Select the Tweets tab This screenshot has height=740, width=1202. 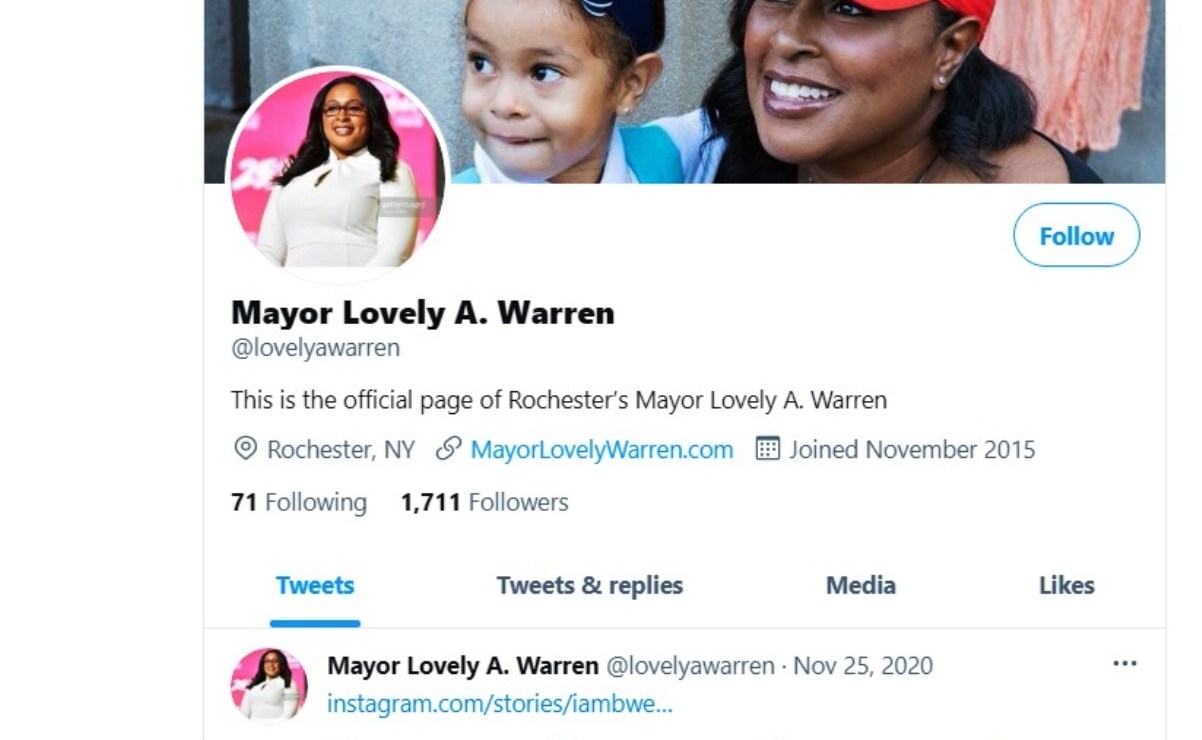(x=315, y=585)
